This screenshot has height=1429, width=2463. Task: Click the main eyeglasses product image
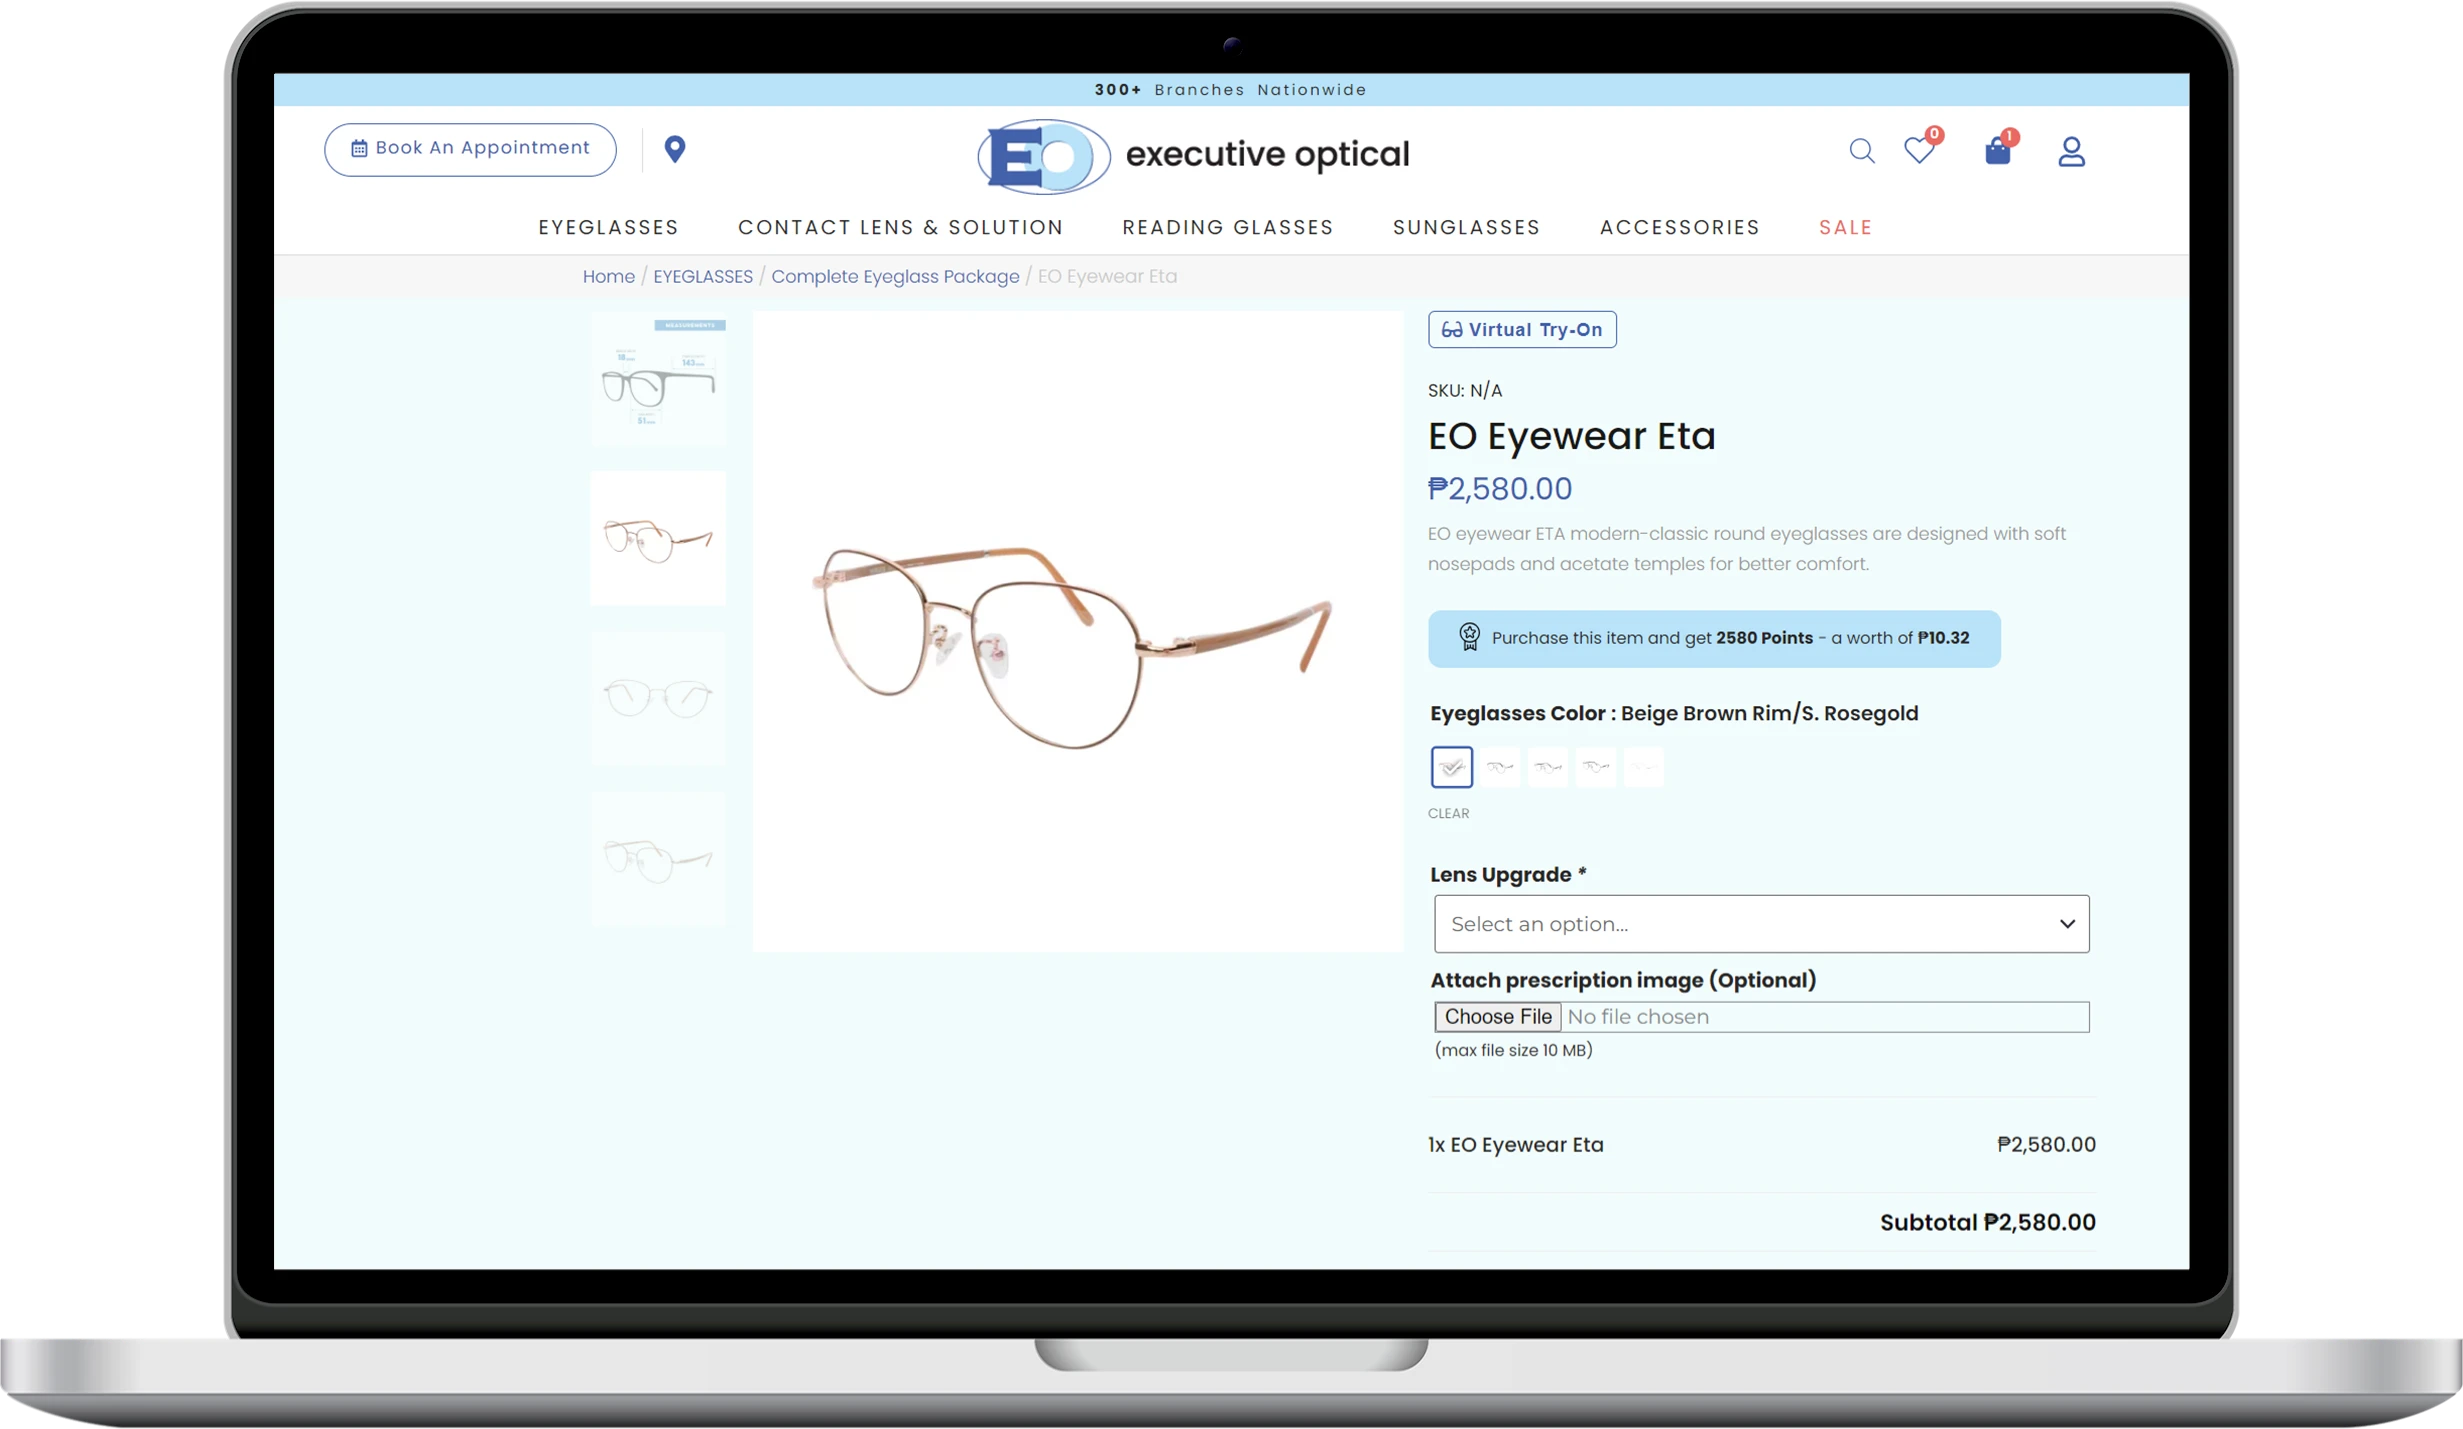coord(1077,631)
